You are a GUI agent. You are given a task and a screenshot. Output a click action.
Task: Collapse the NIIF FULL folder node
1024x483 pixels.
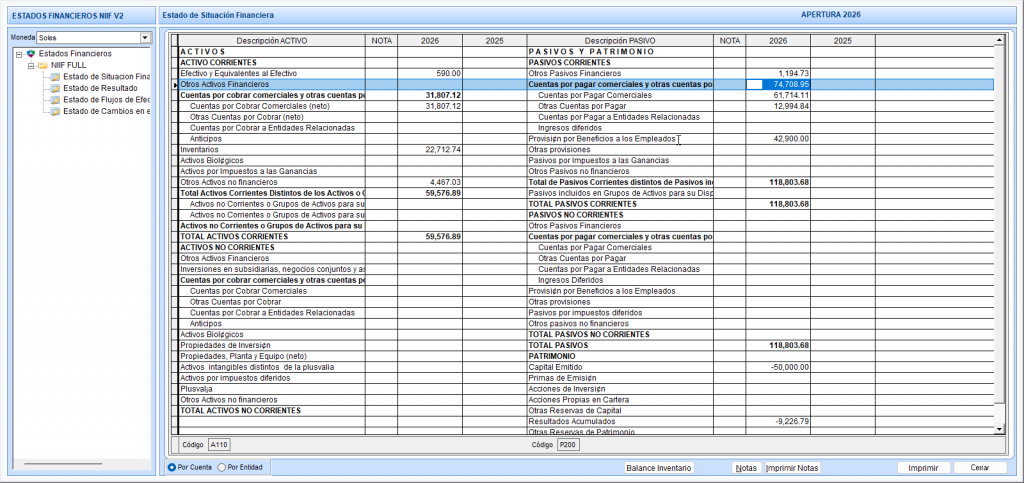coord(30,65)
